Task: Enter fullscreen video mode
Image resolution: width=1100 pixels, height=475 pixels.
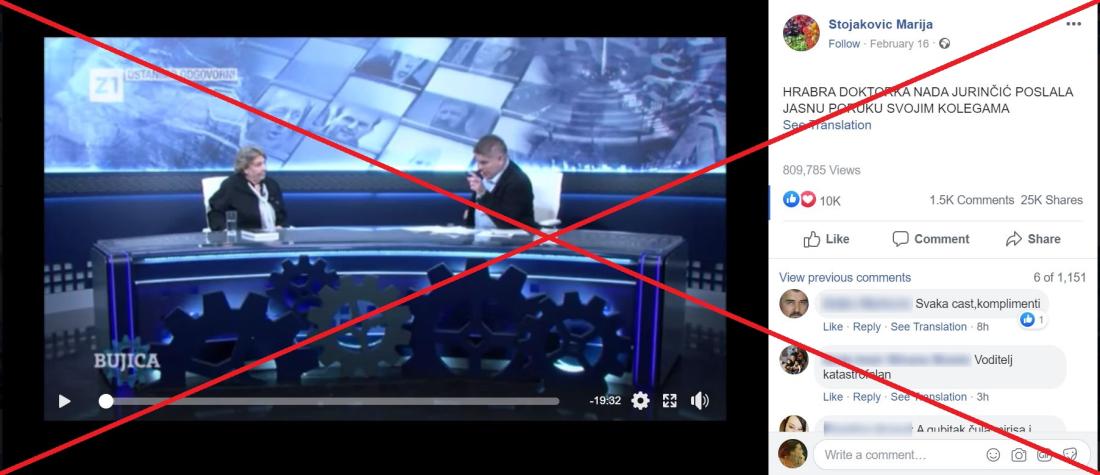Action: coord(670,401)
